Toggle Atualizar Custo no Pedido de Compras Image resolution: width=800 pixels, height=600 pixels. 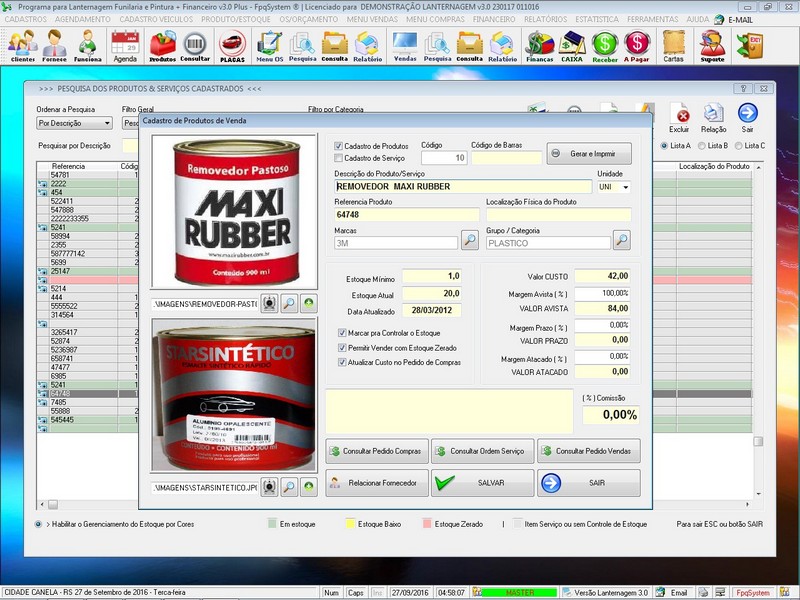point(342,362)
